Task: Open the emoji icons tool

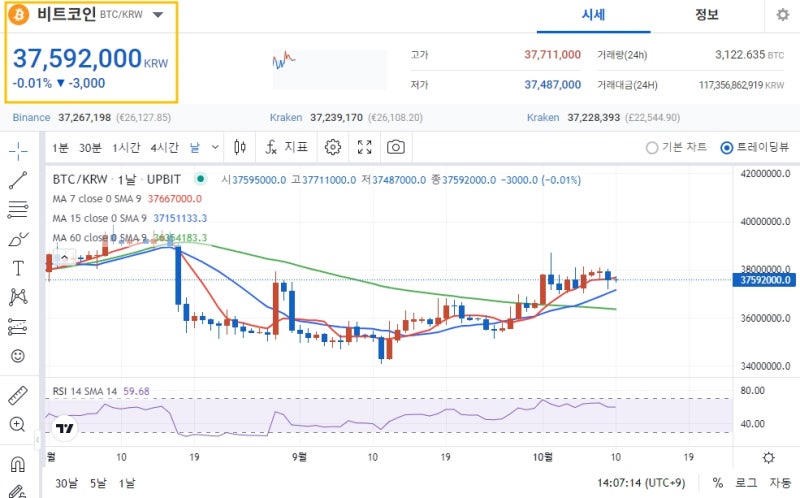Action: pyautogui.click(x=18, y=356)
